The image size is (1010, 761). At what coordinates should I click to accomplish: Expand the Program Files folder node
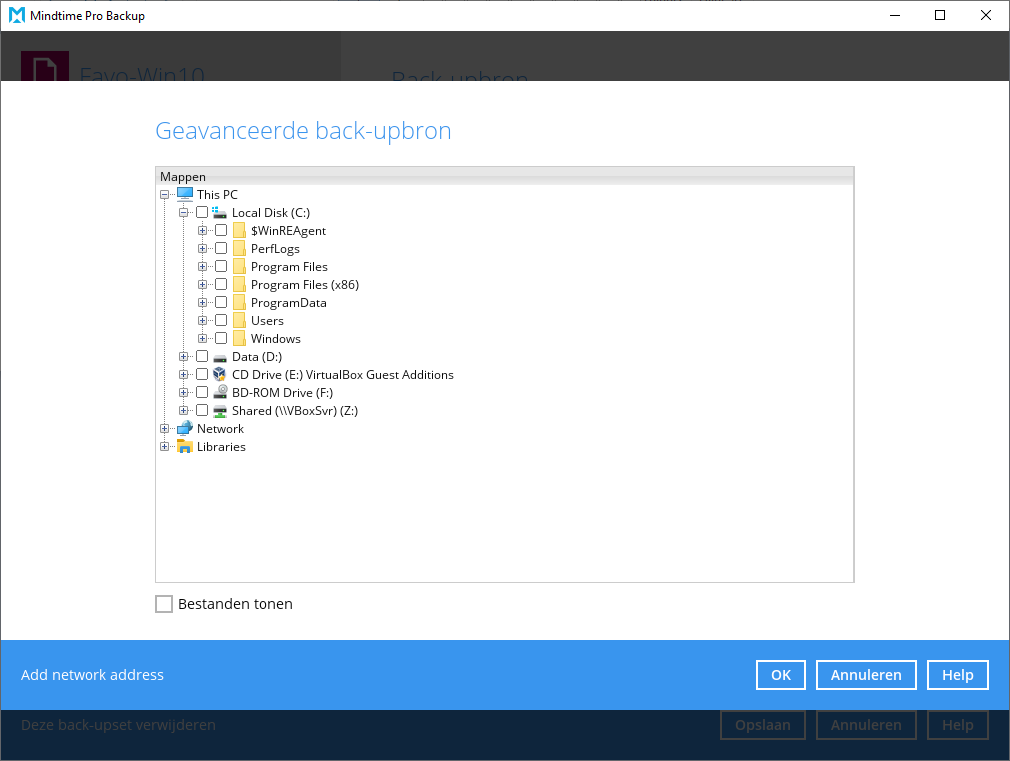tap(202, 267)
